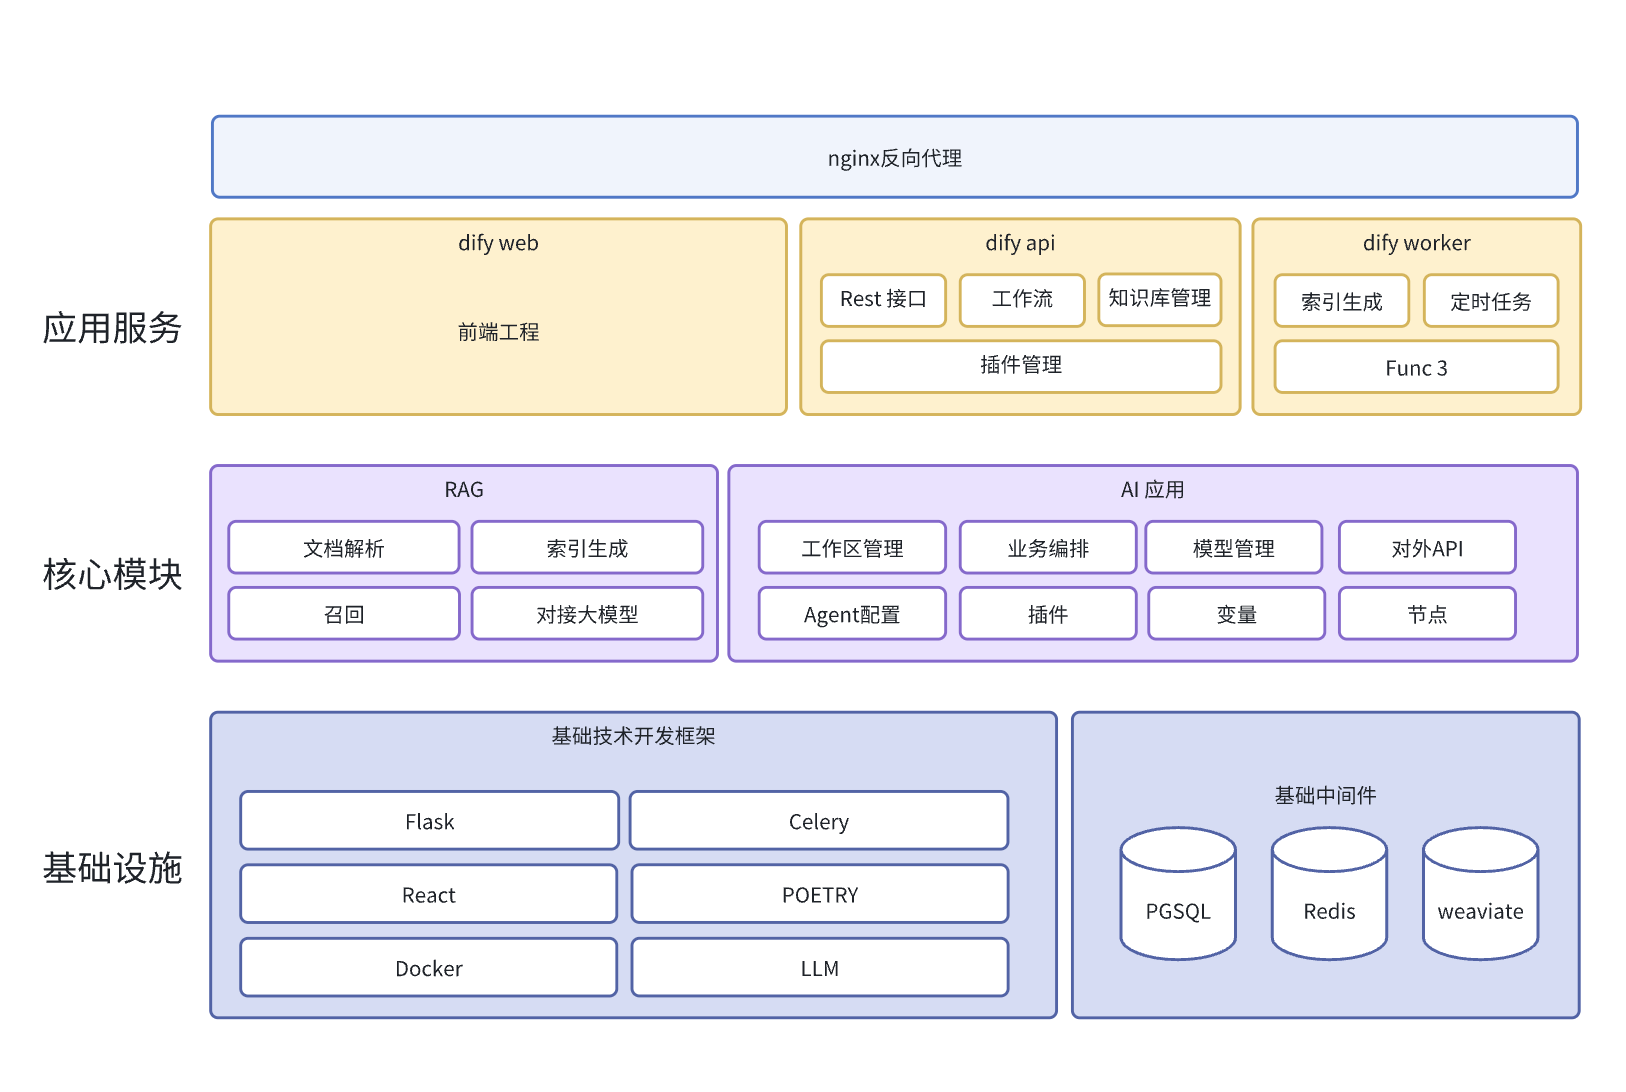The height and width of the screenshot is (1092, 1626).
Task: Select the 工作流 box
Action: click(1022, 300)
